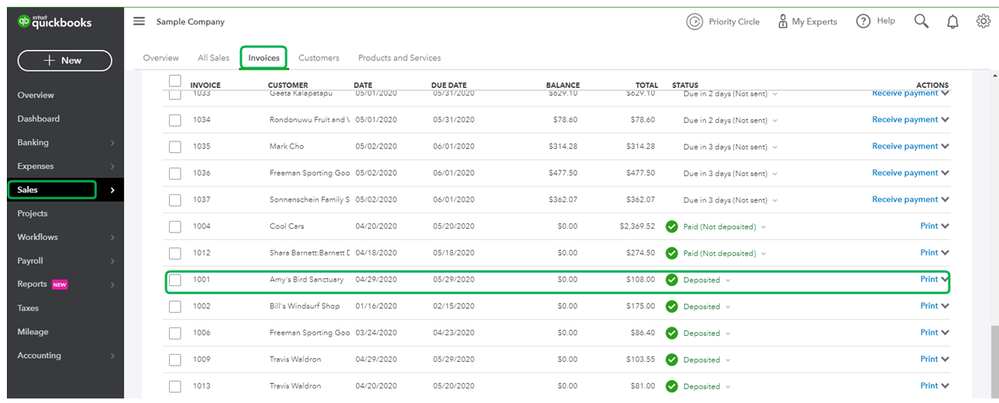999x403 pixels.
Task: Toggle the hamburger navigation menu icon
Action: click(x=139, y=21)
